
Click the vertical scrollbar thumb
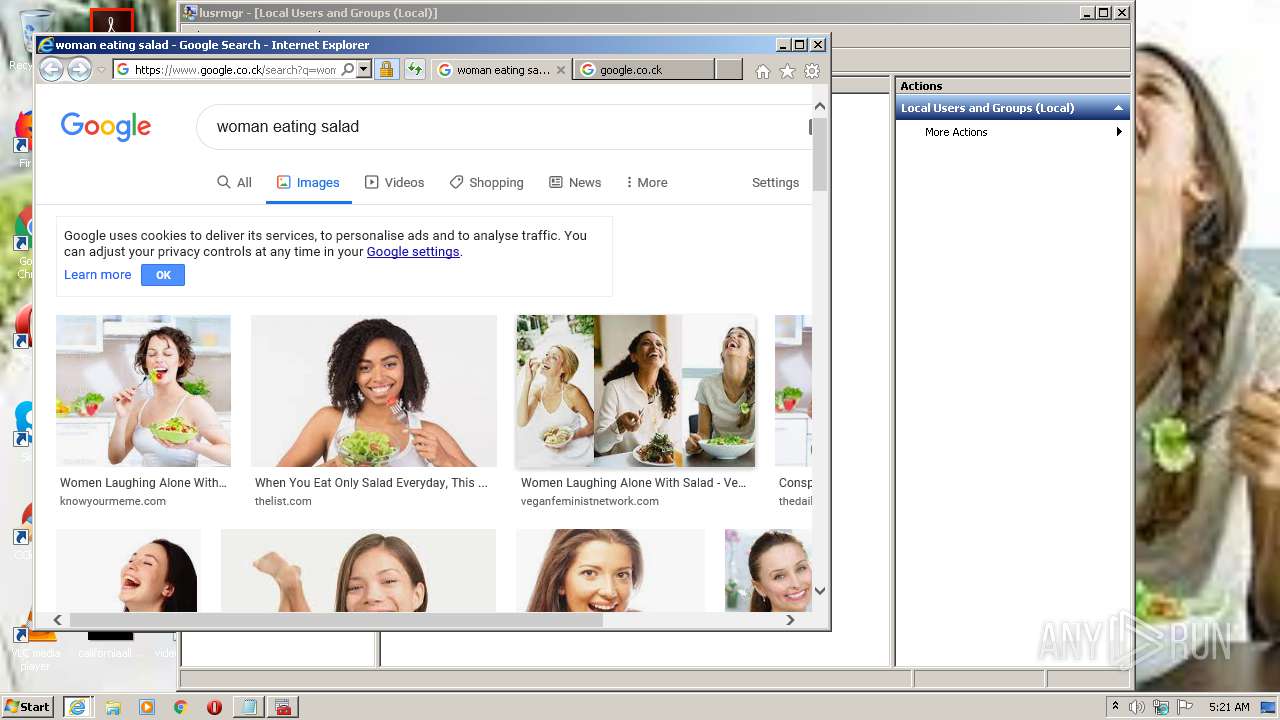820,154
